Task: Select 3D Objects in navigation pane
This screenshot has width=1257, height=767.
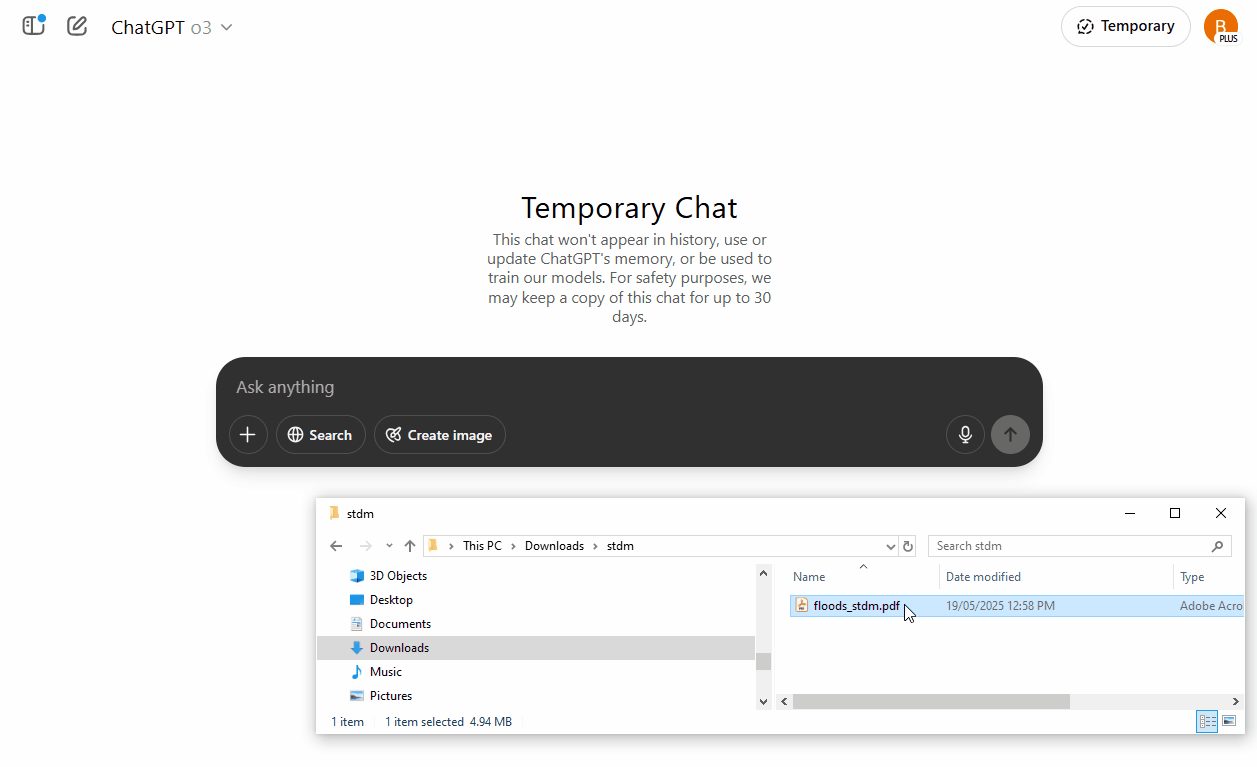Action: click(398, 576)
